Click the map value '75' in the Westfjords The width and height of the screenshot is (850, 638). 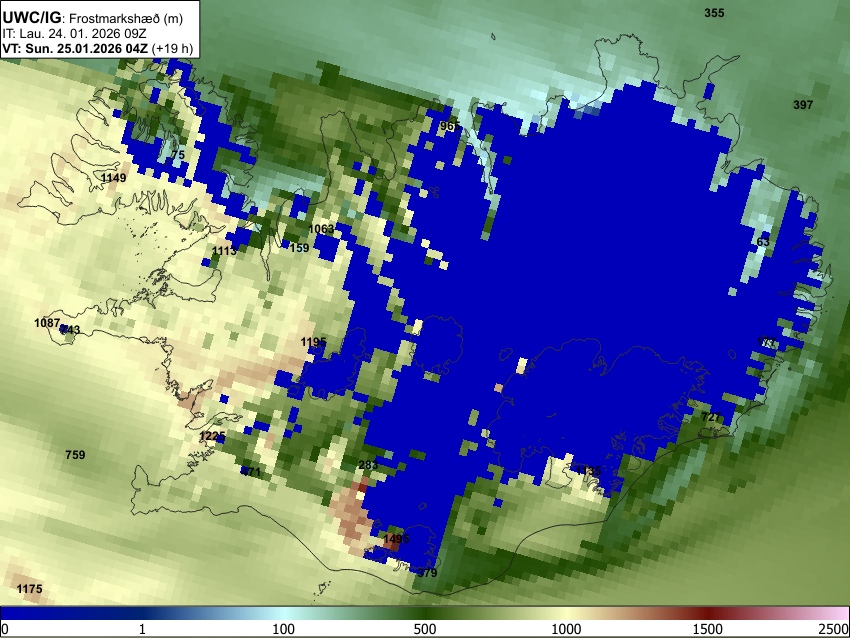(x=178, y=155)
